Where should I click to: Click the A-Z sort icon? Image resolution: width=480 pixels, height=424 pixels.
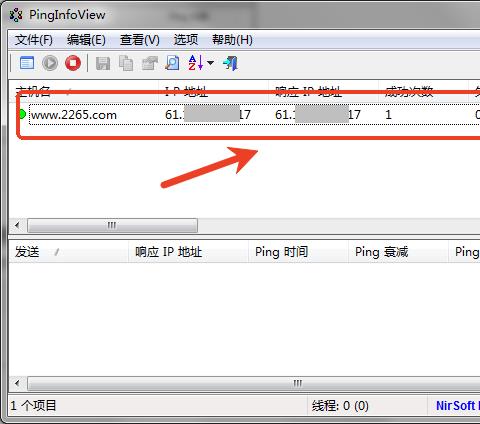pyautogui.click(x=196, y=63)
